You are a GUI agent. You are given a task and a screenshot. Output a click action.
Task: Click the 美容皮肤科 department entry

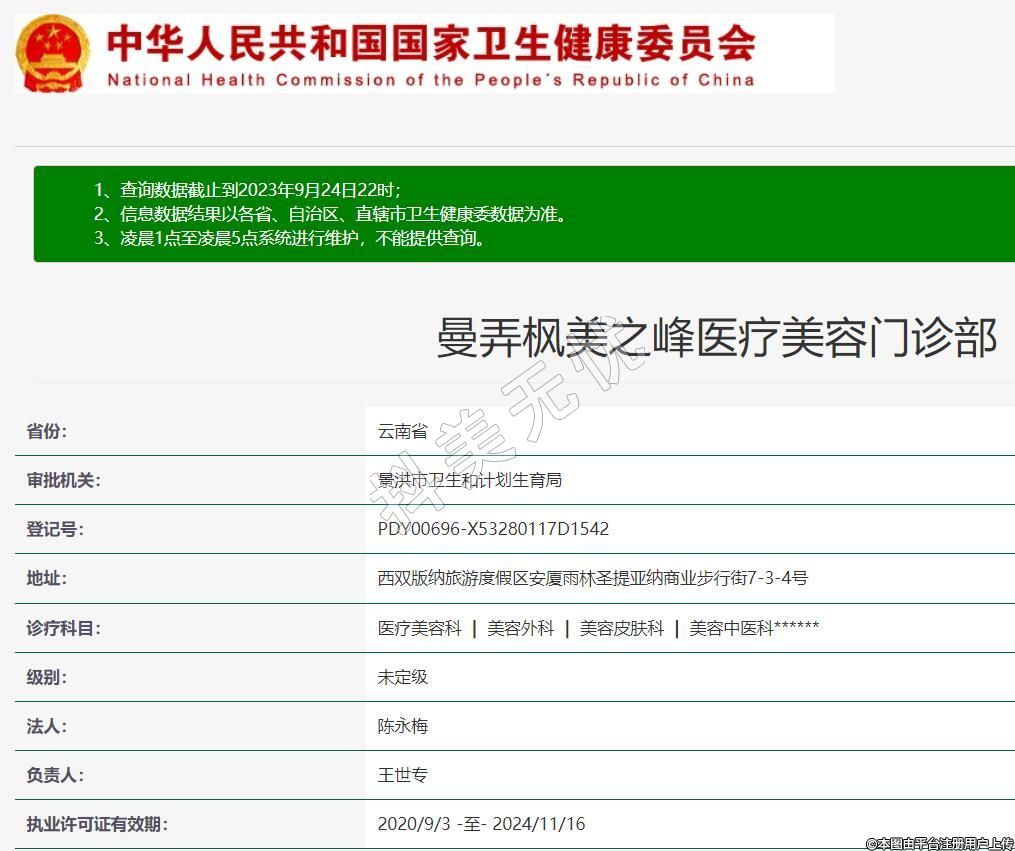click(x=621, y=628)
